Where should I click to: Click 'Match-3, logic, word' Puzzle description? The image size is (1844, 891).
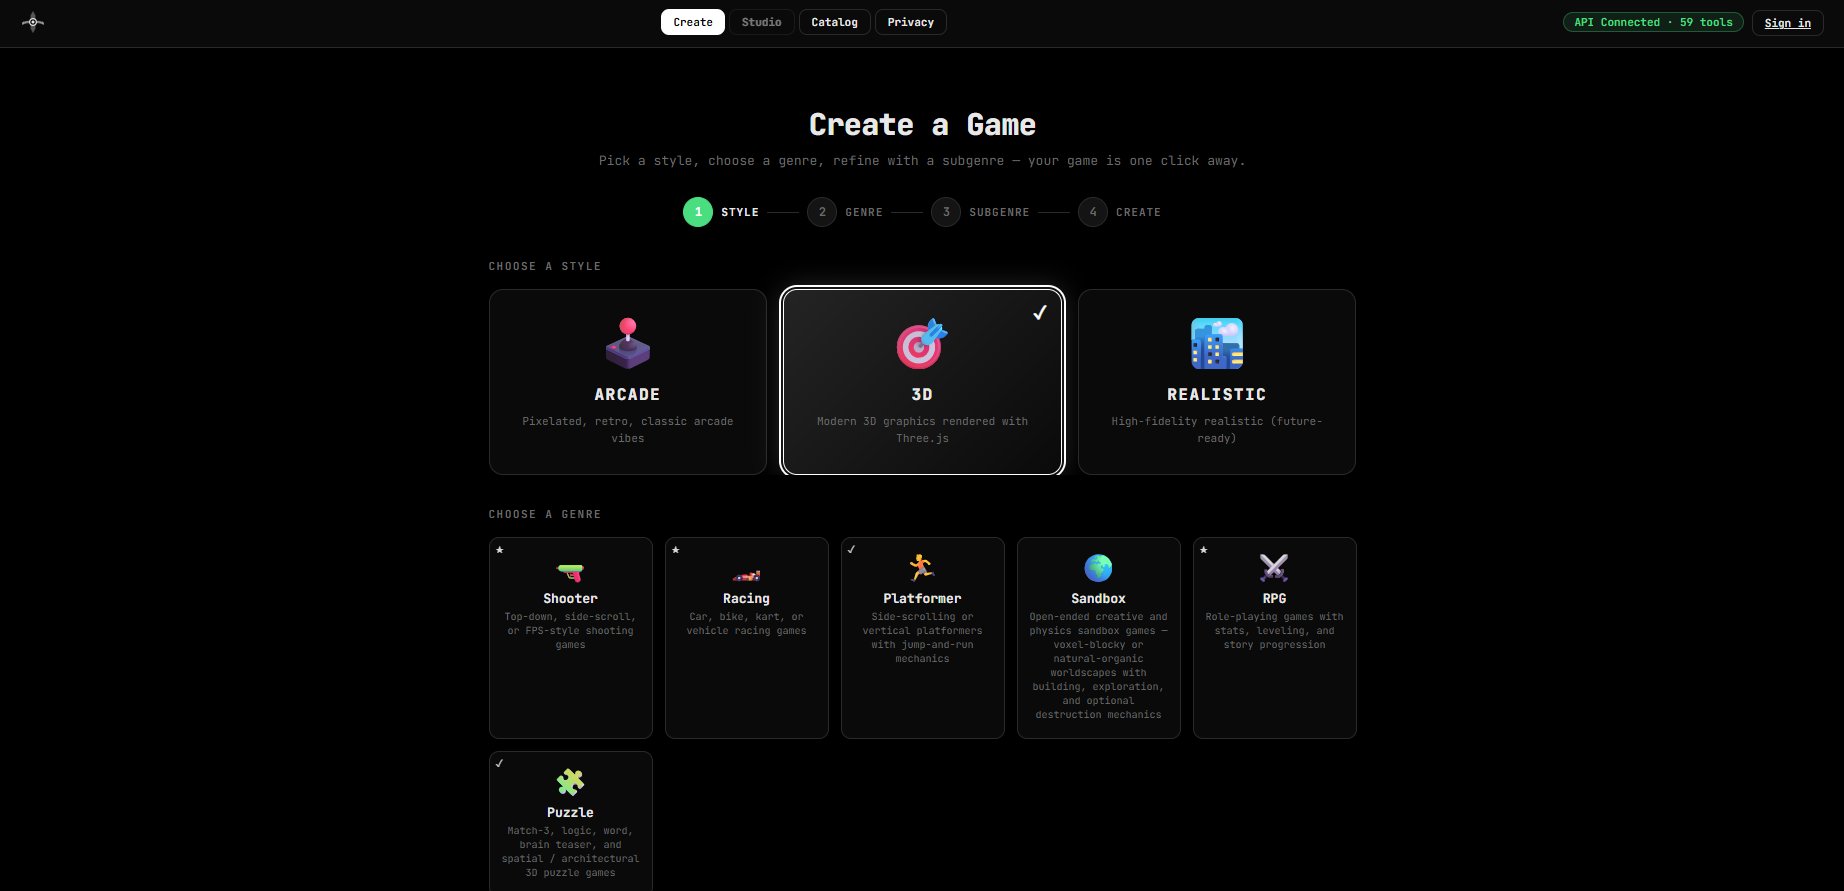pos(571,852)
